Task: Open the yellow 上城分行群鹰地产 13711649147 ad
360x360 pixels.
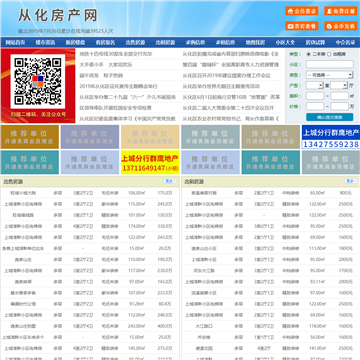Action: pyautogui.click(x=150, y=162)
